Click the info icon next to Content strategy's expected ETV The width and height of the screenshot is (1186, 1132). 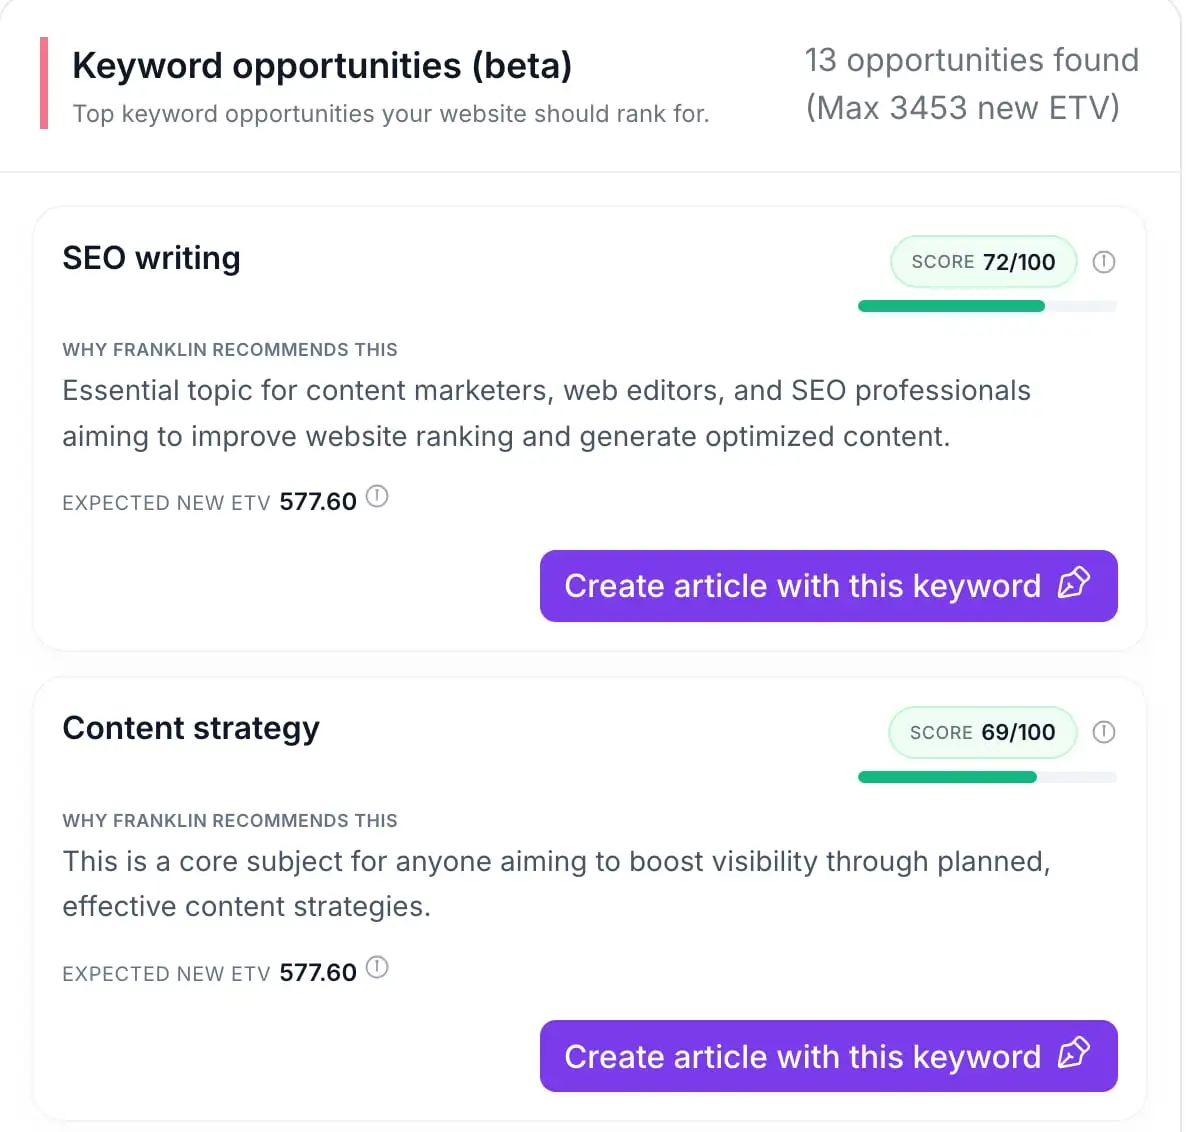tap(377, 967)
